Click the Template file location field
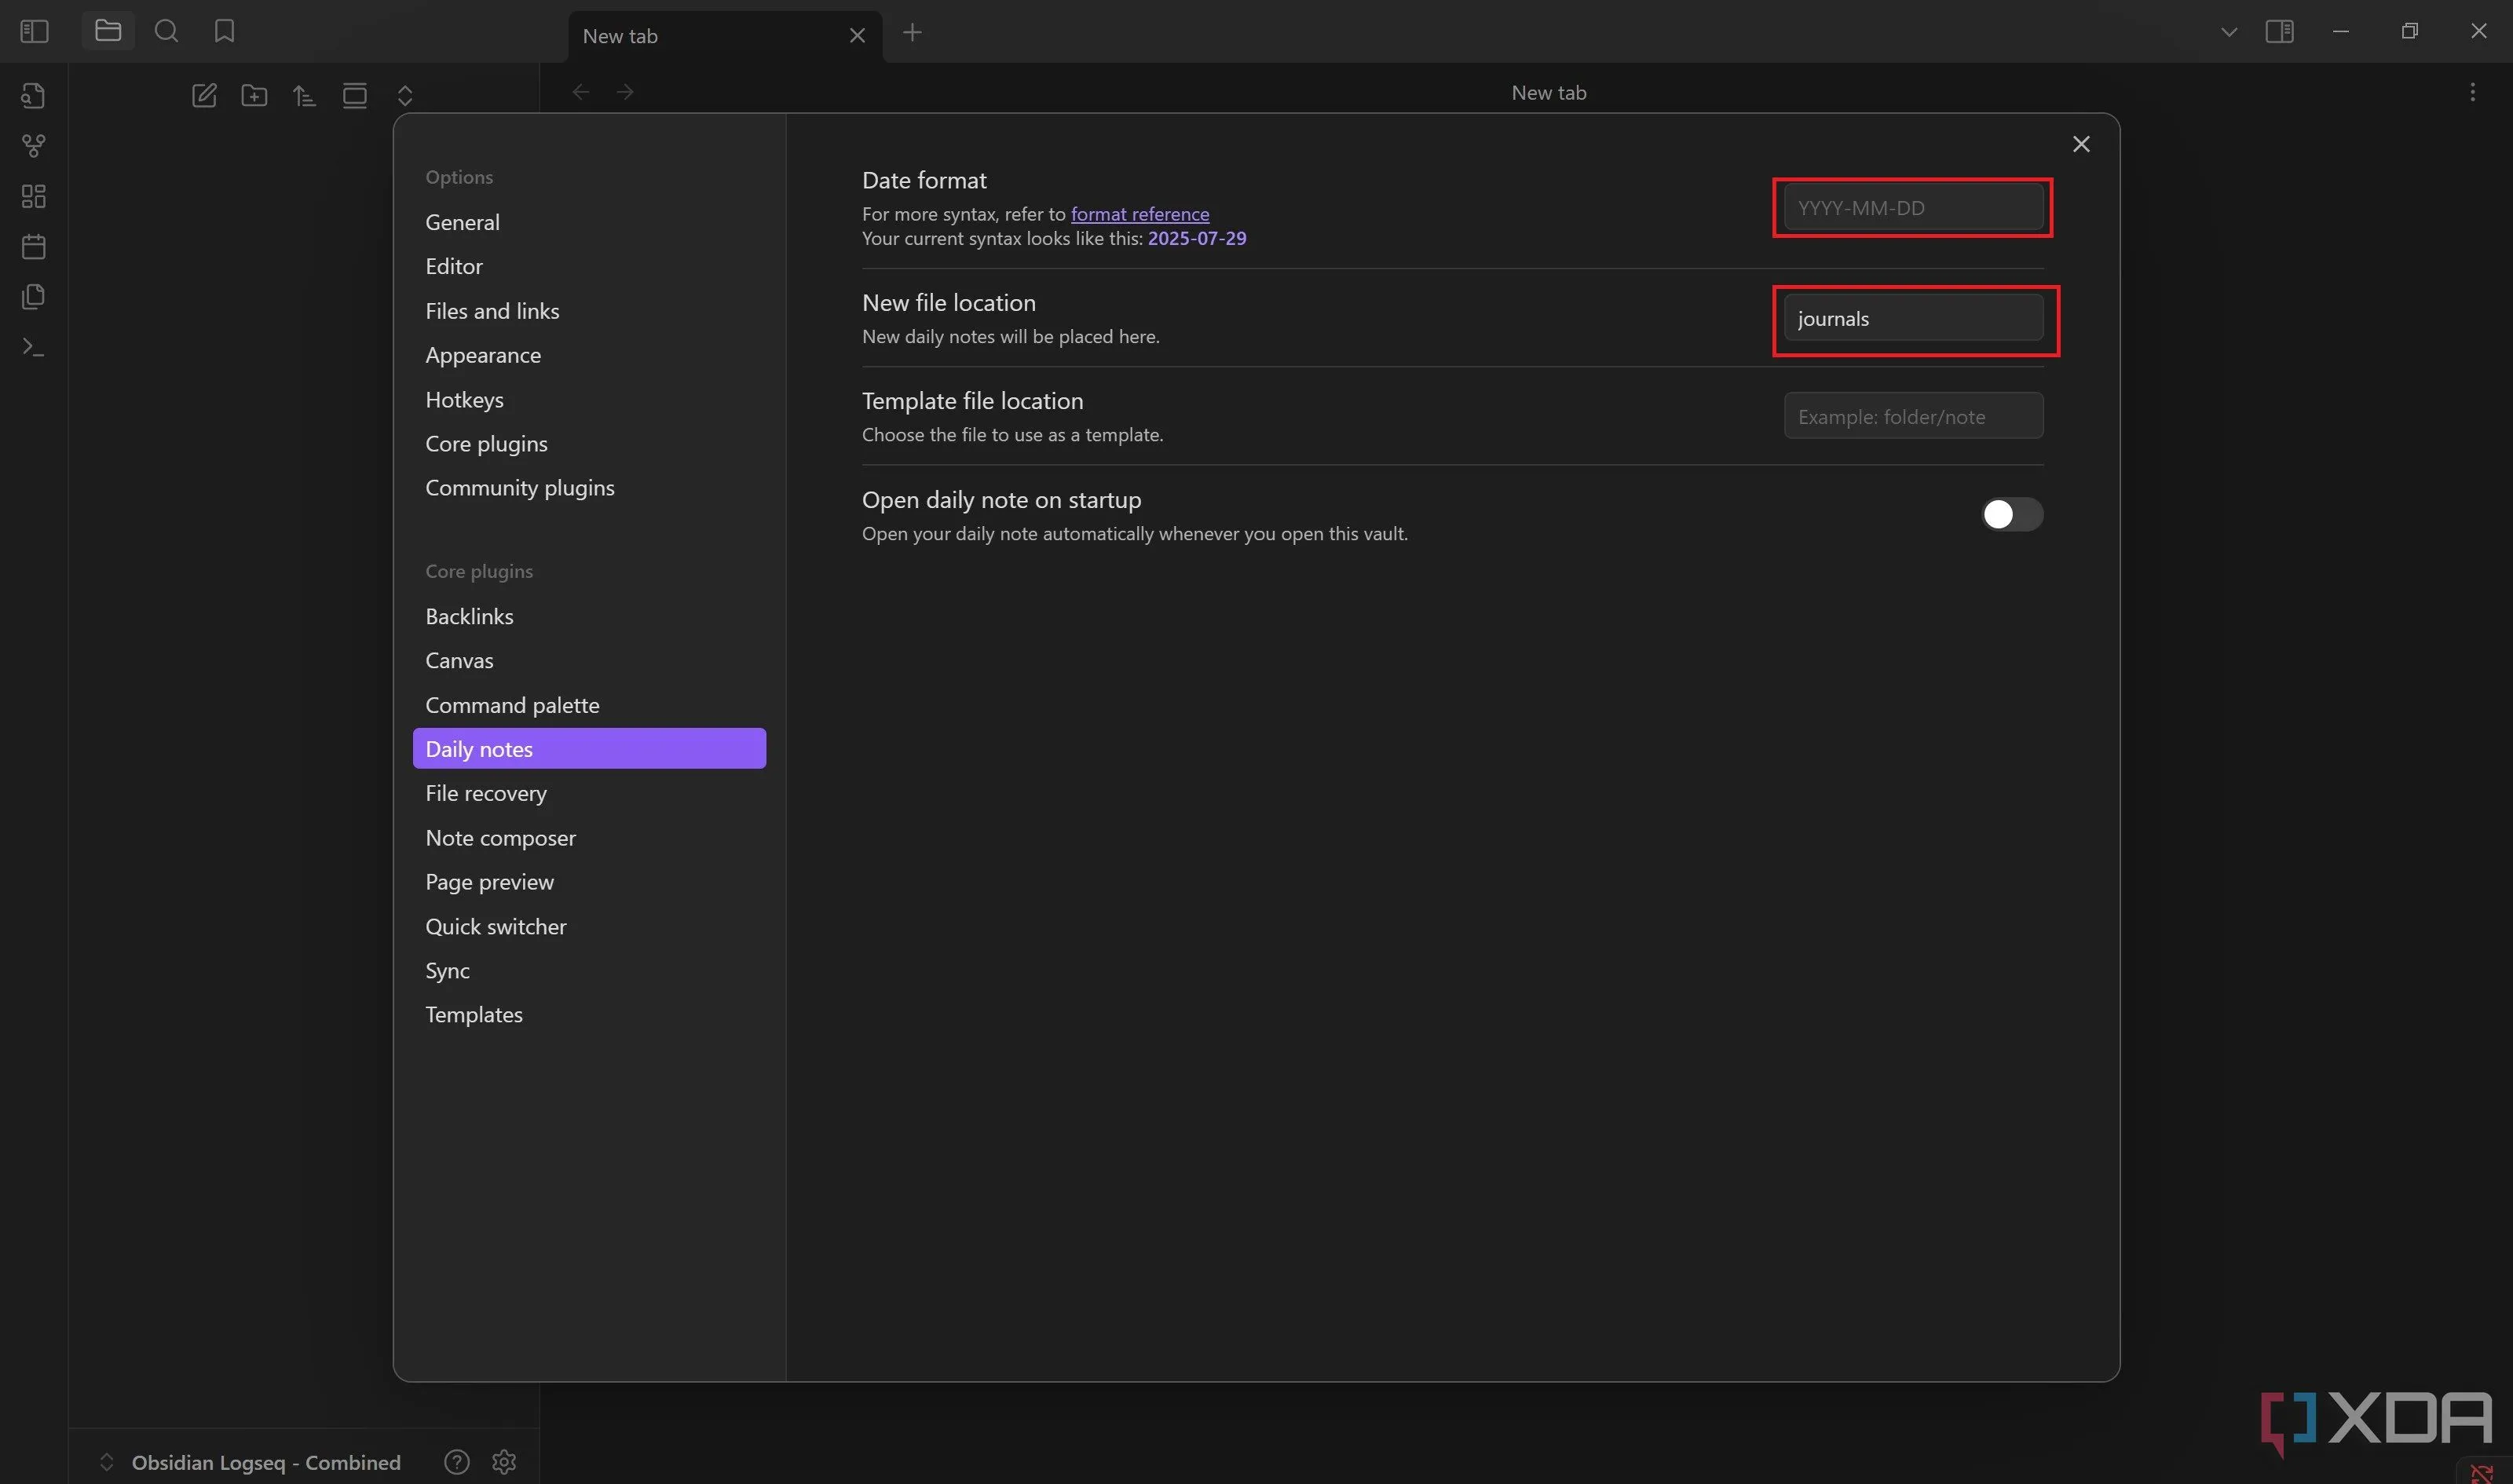The image size is (2513, 1484). pyautogui.click(x=1913, y=416)
